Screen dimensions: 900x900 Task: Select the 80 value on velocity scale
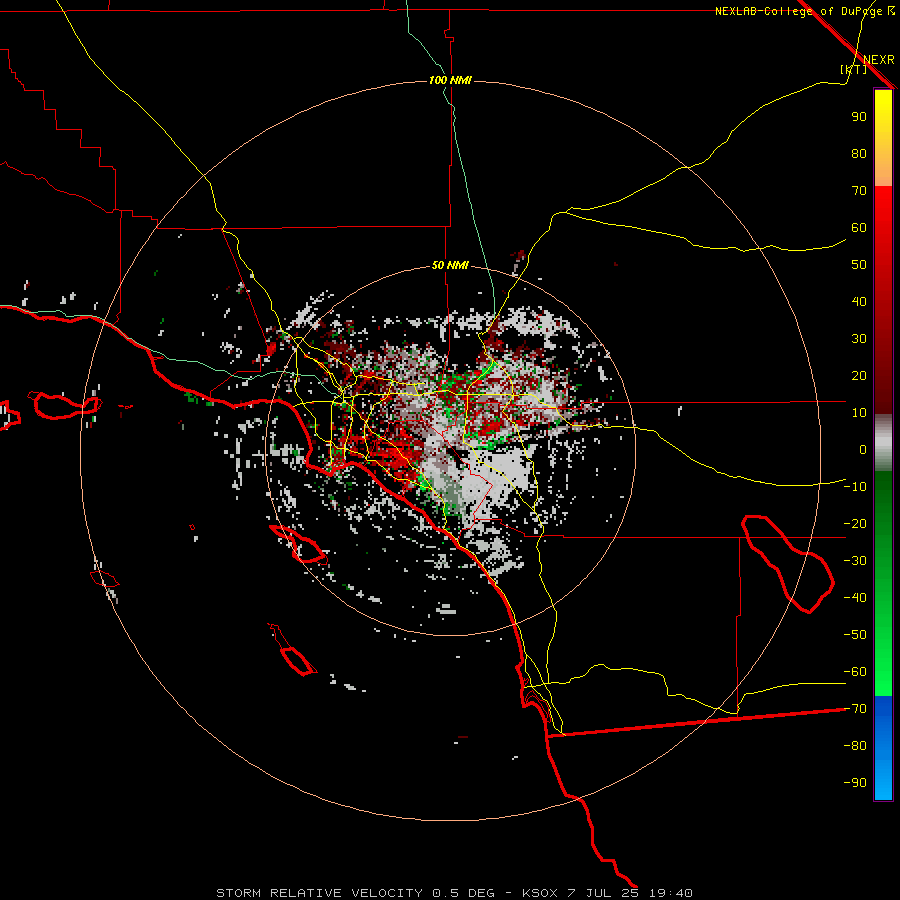pyautogui.click(x=859, y=153)
